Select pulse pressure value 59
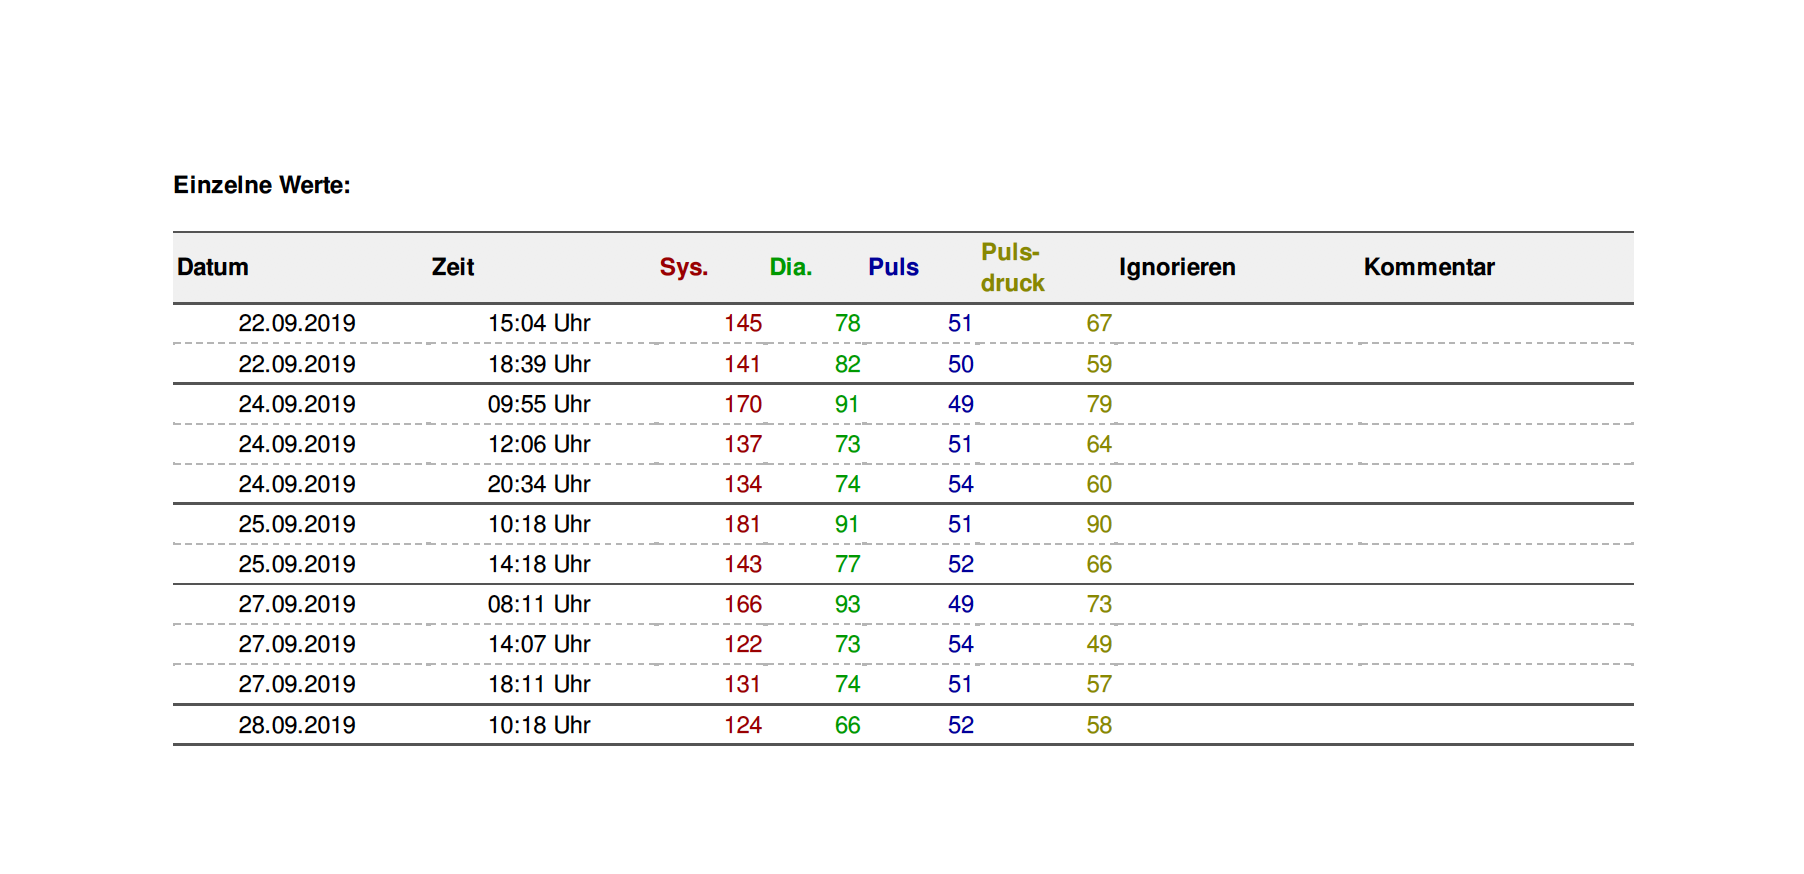Viewport: 1804px width, 874px height. pyautogui.click(x=1099, y=364)
